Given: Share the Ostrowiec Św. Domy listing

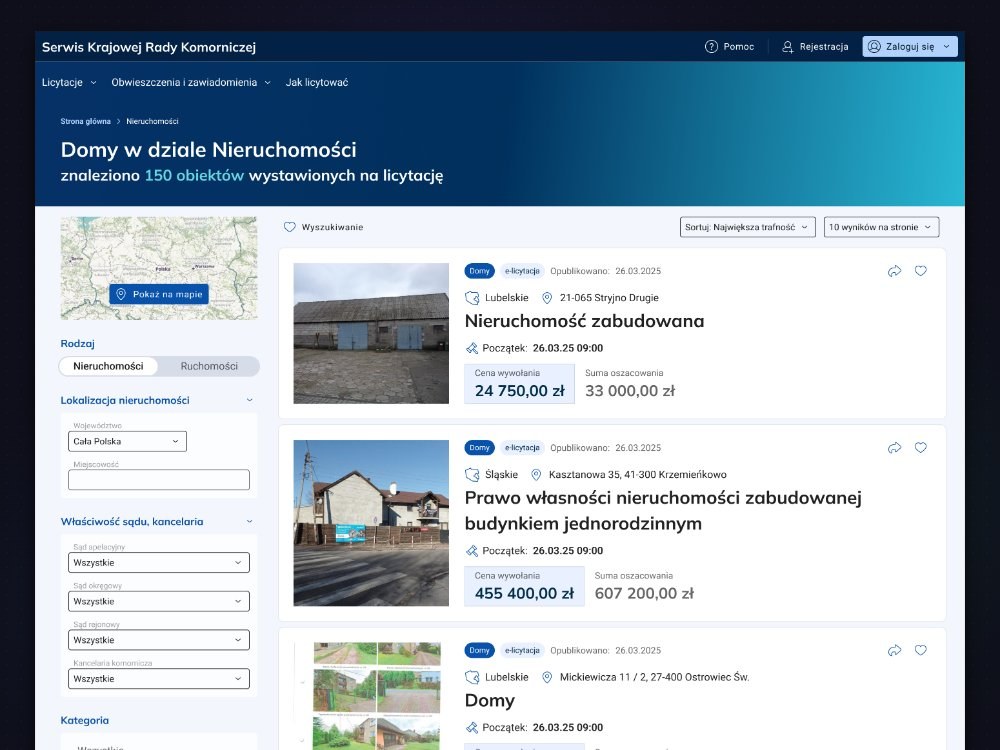Looking at the screenshot, I should point(895,651).
